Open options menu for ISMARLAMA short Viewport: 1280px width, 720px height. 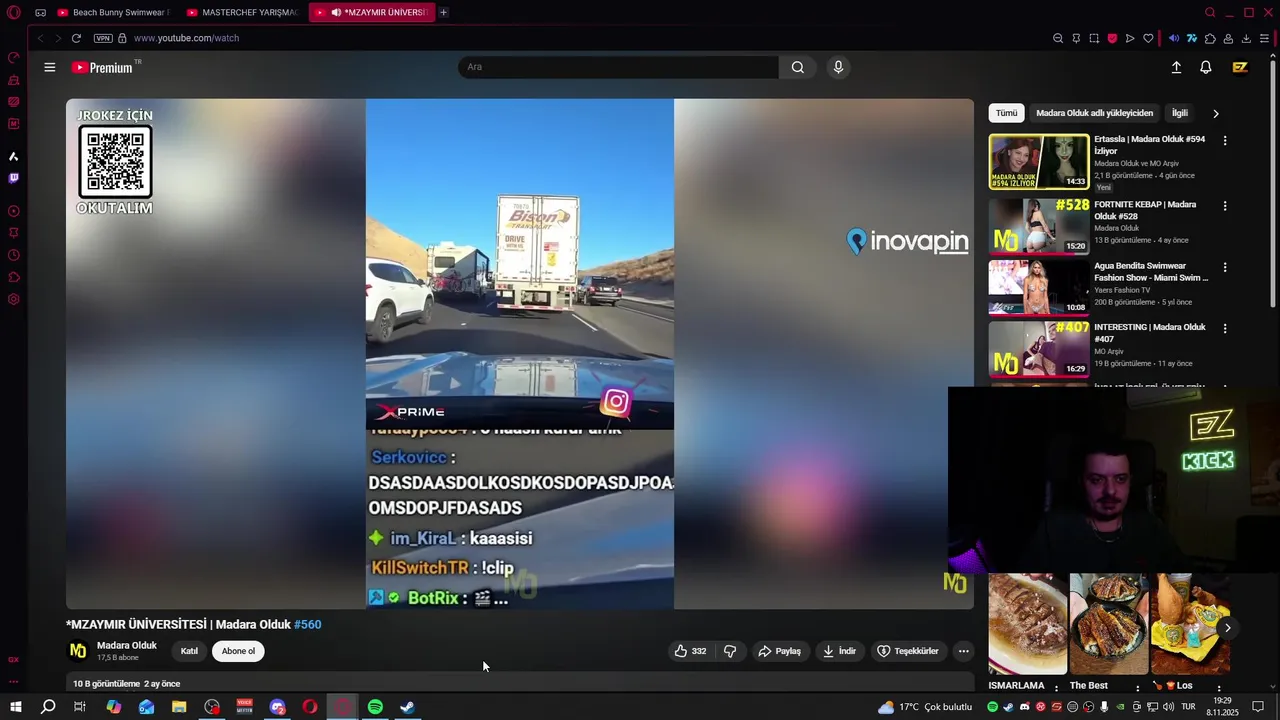tap(1056, 688)
